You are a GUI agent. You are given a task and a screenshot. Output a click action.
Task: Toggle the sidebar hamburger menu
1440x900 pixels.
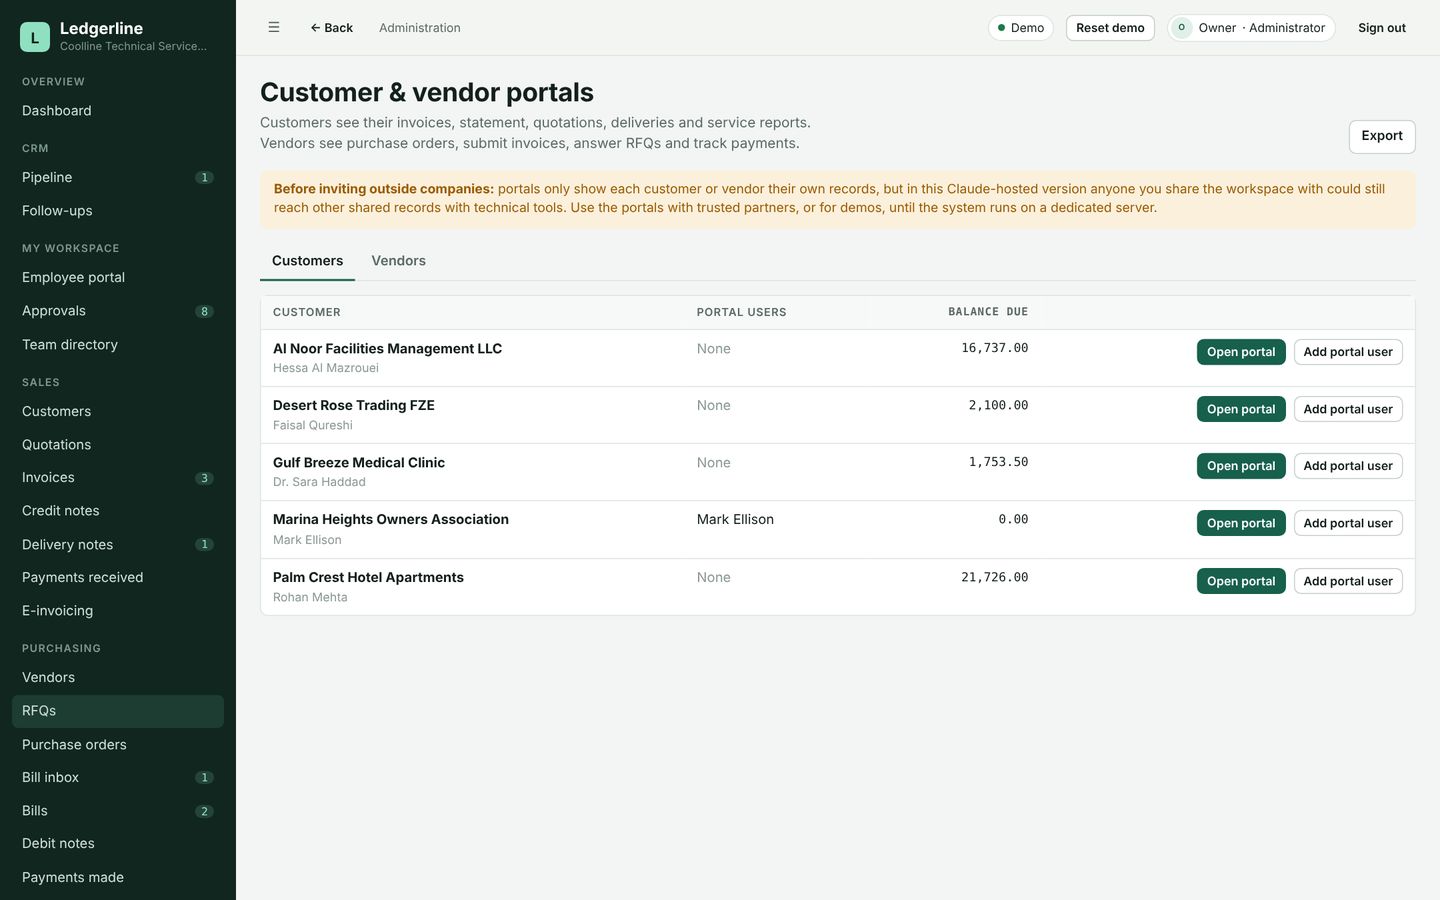(274, 28)
